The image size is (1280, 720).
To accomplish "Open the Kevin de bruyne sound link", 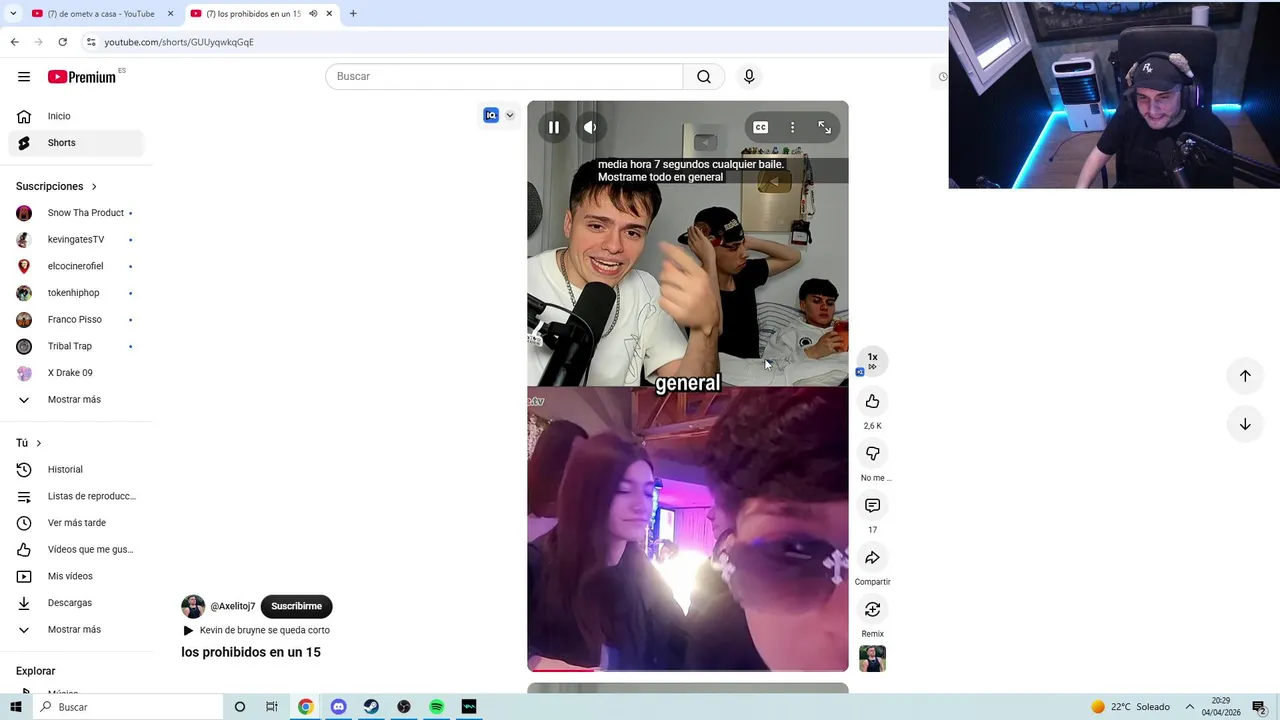I will 265,630.
